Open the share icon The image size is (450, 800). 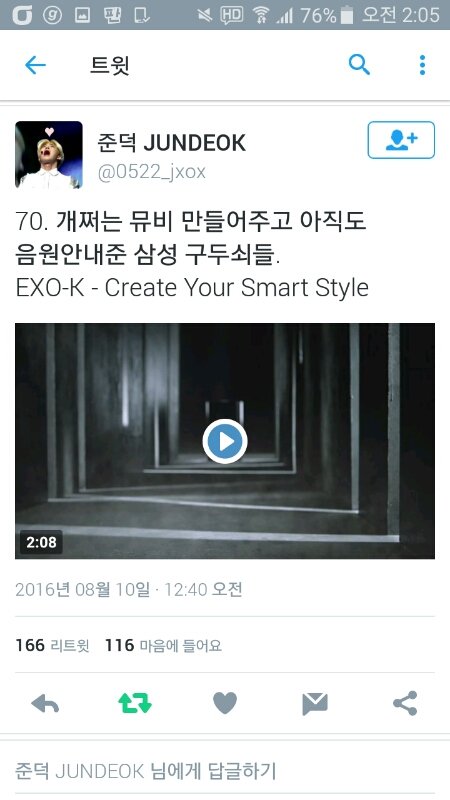click(405, 704)
